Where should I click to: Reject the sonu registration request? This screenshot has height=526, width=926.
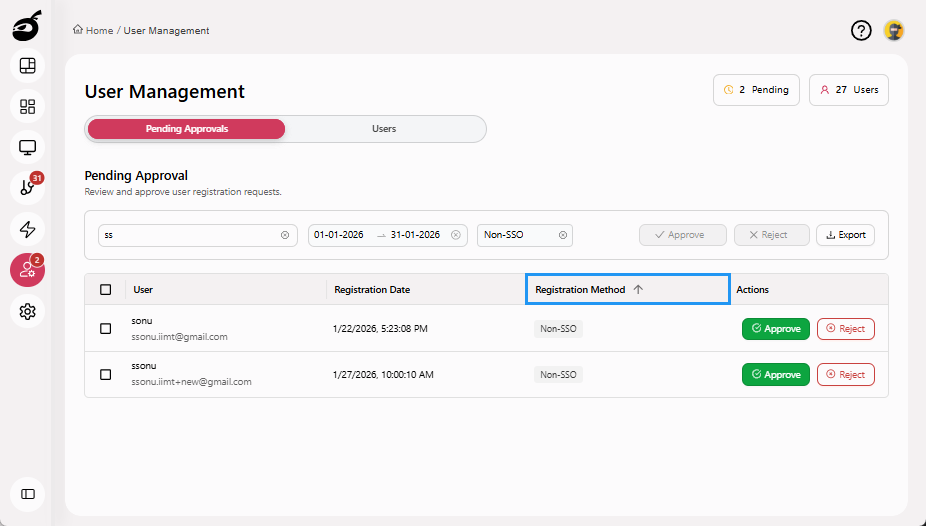tap(846, 329)
